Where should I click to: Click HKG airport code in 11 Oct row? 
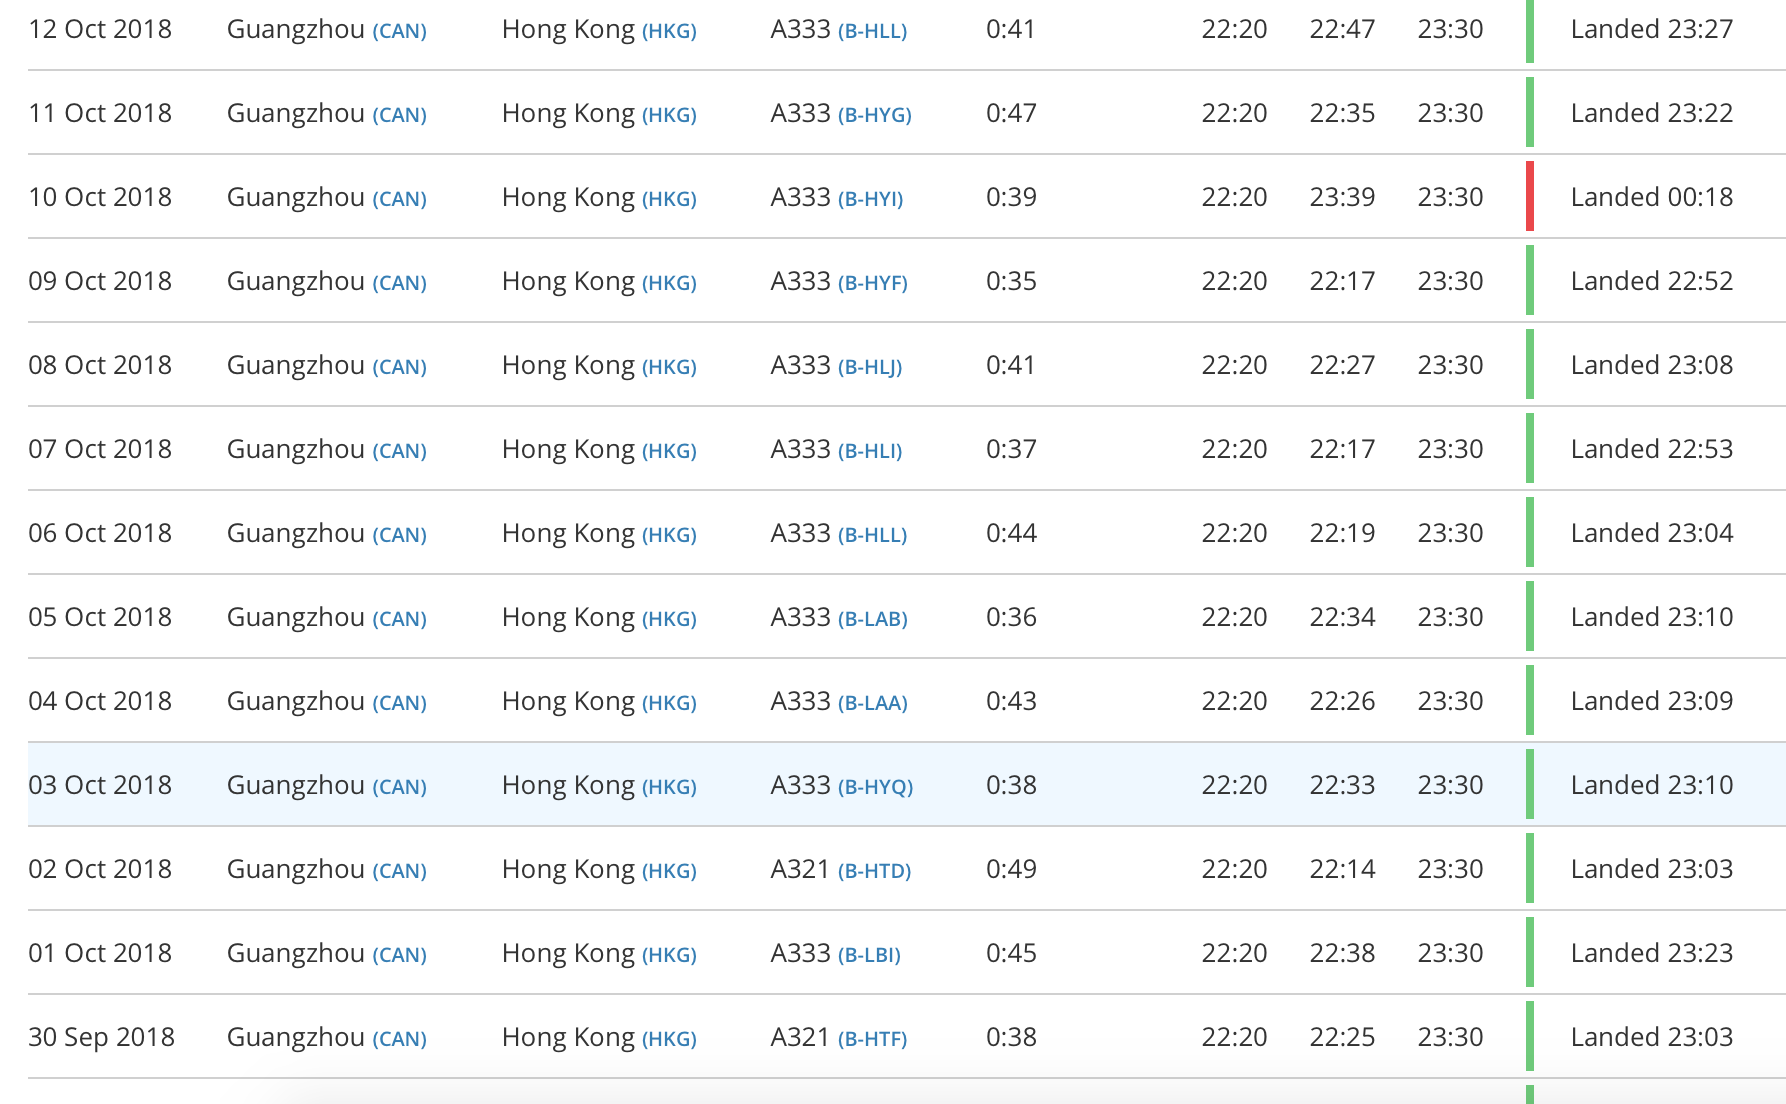point(669,115)
